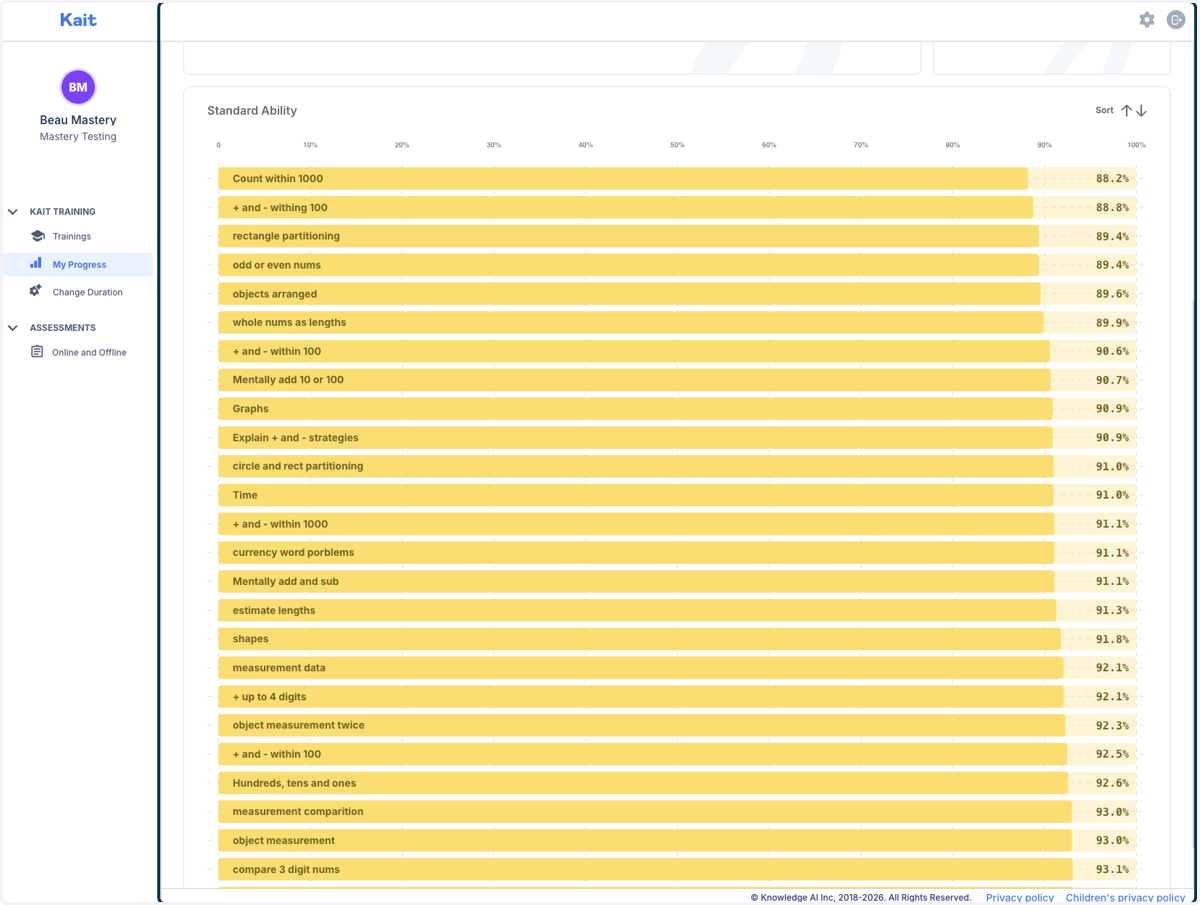Click the Beau Mastery user name
This screenshot has width=1200, height=905.
[x=78, y=120]
